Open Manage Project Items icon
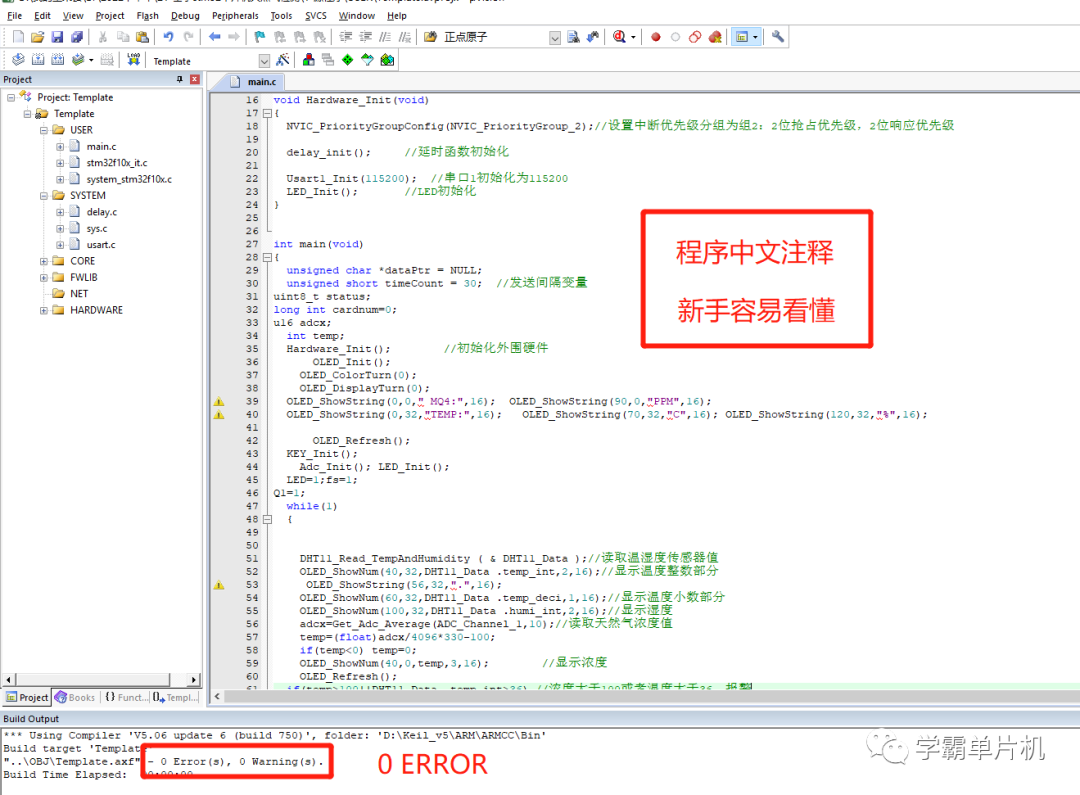1080x795 pixels. pos(309,60)
